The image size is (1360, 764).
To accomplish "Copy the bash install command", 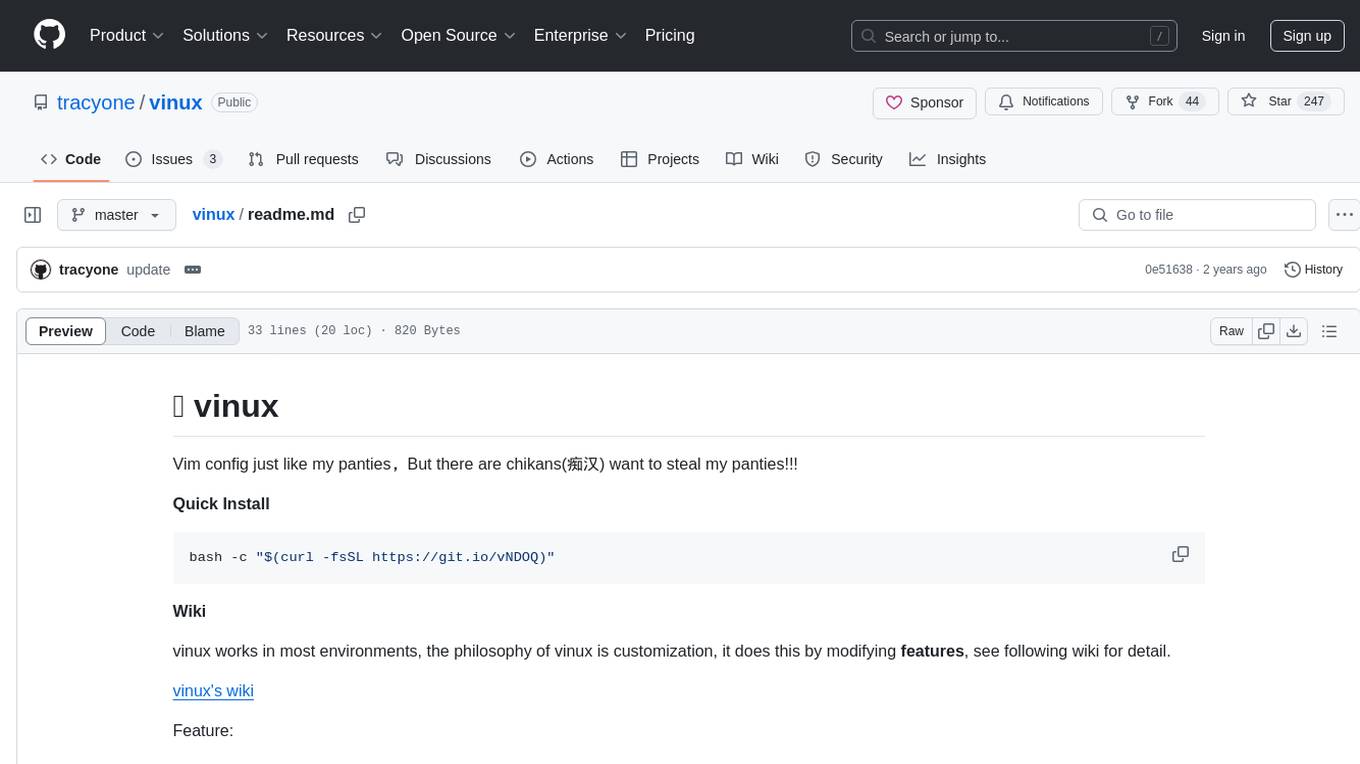I will point(1180,554).
